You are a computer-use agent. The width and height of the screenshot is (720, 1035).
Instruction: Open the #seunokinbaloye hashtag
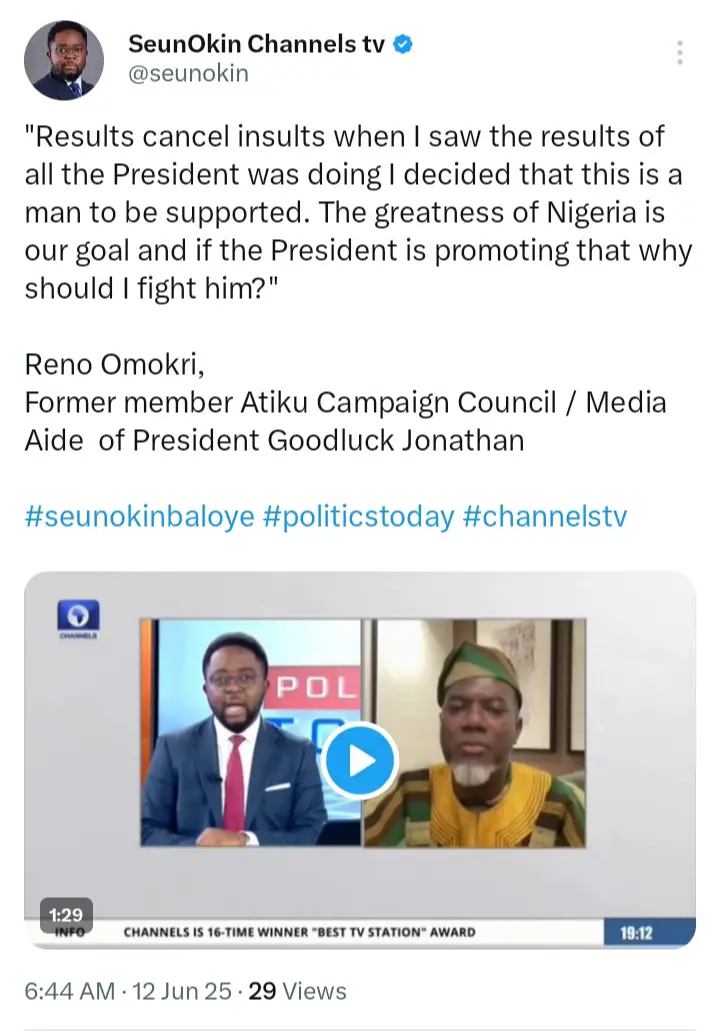click(139, 518)
